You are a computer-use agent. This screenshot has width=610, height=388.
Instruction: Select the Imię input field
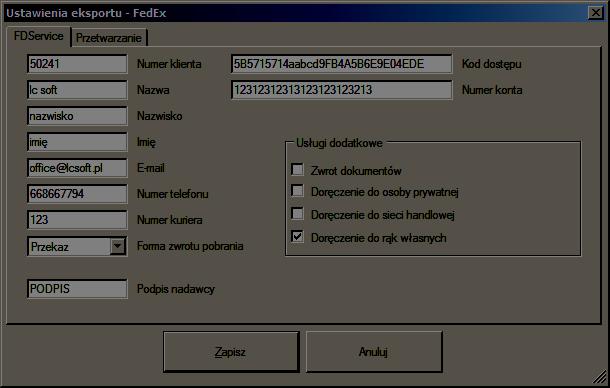tap(77, 142)
